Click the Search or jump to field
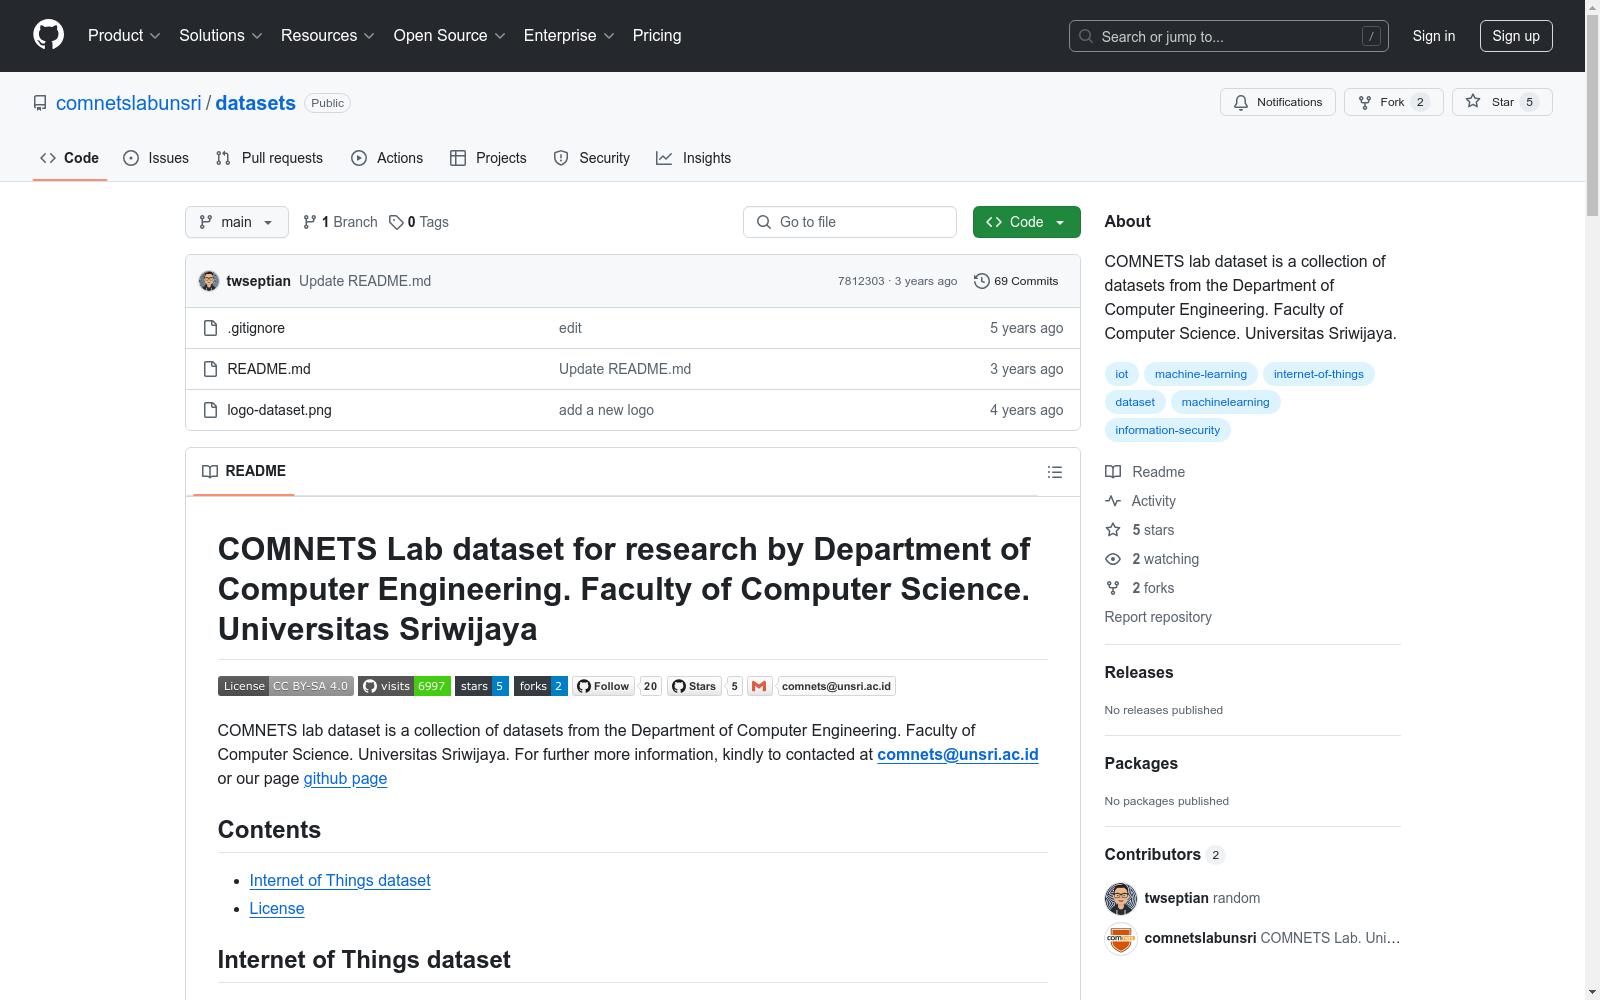1600x1000 pixels. (x=1229, y=36)
